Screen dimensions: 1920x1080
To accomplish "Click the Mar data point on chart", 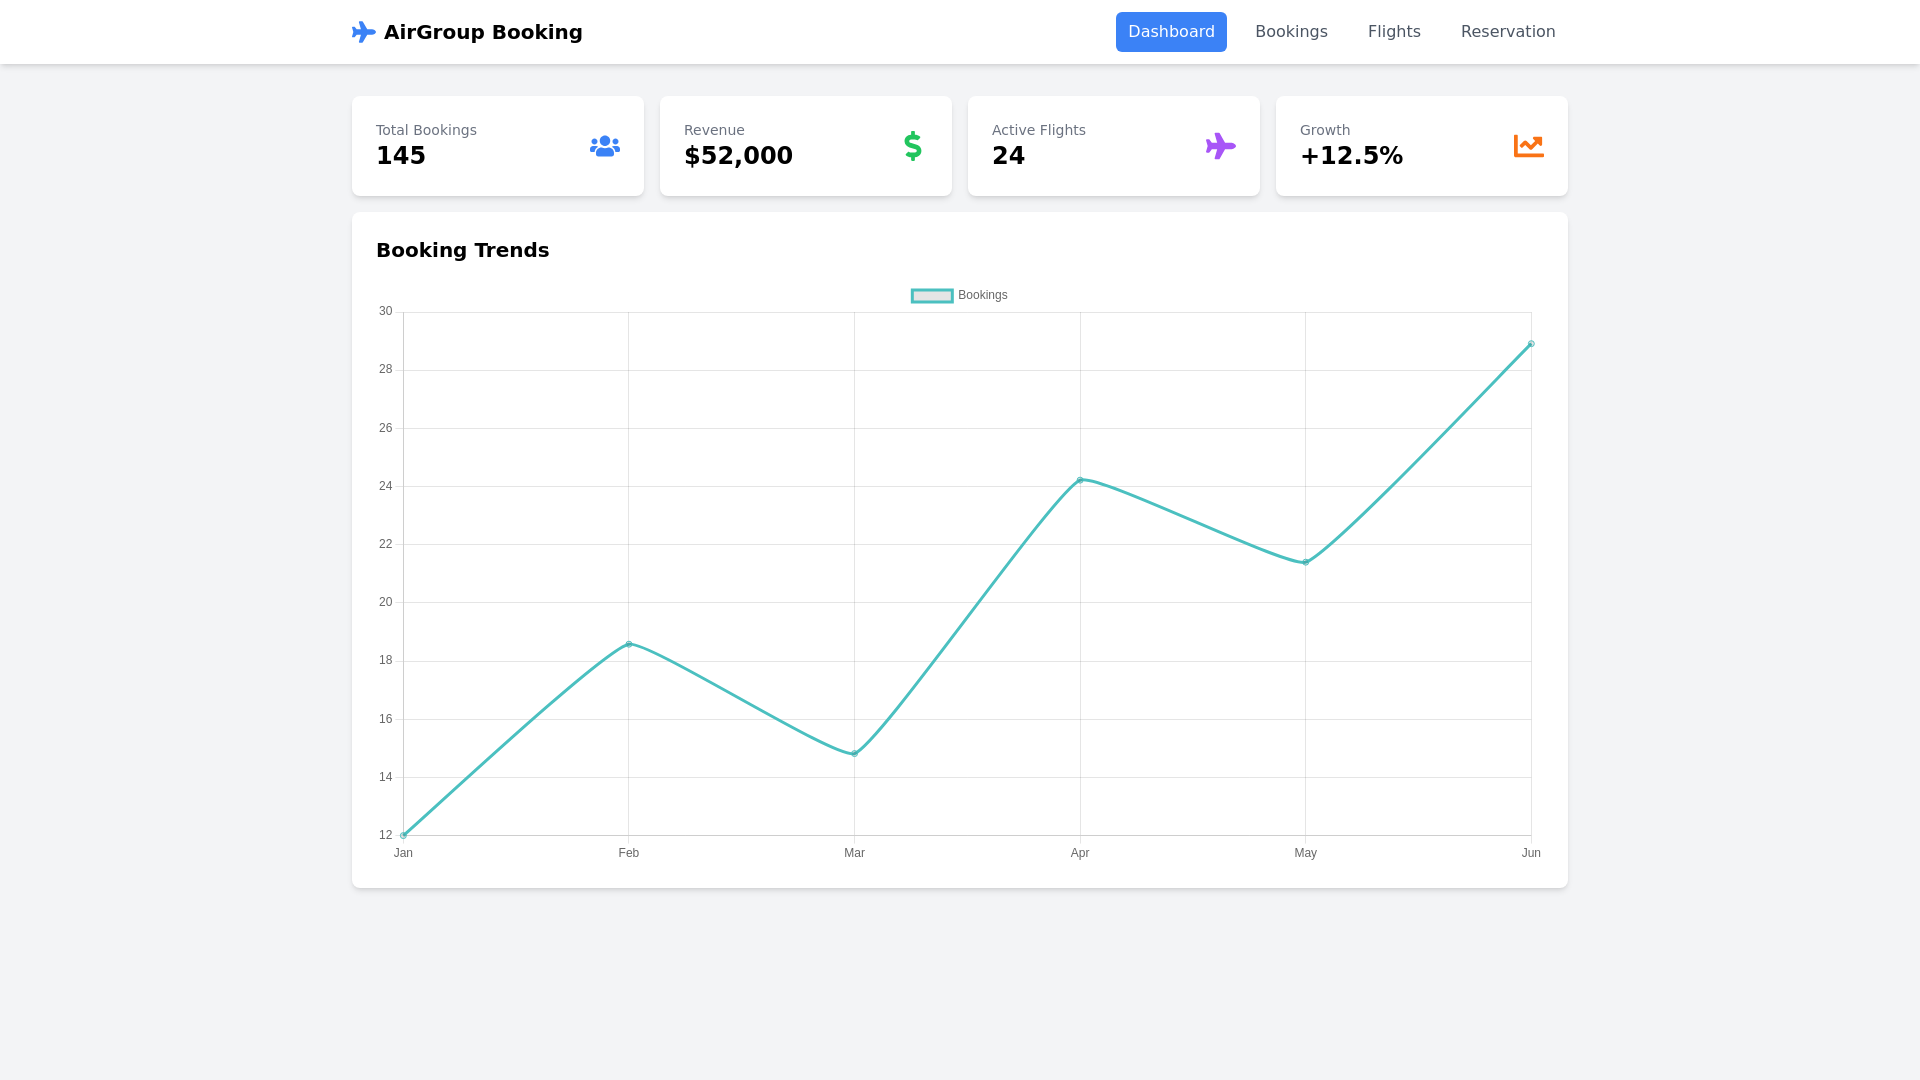I will [854, 754].
